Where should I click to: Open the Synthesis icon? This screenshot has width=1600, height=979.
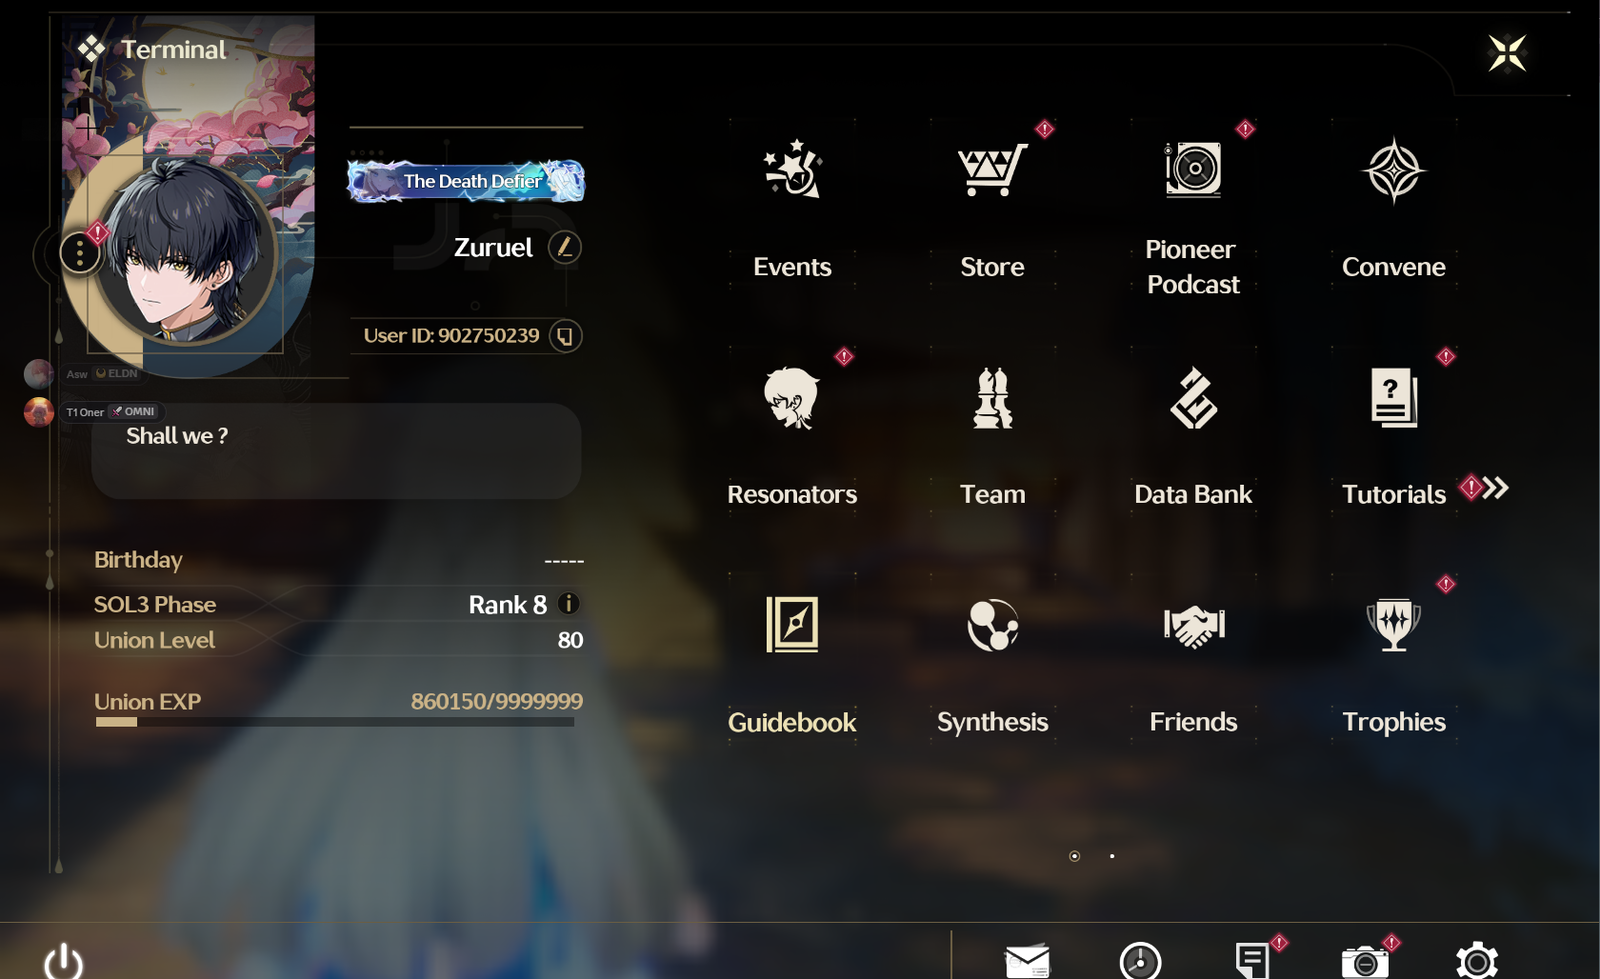(993, 625)
